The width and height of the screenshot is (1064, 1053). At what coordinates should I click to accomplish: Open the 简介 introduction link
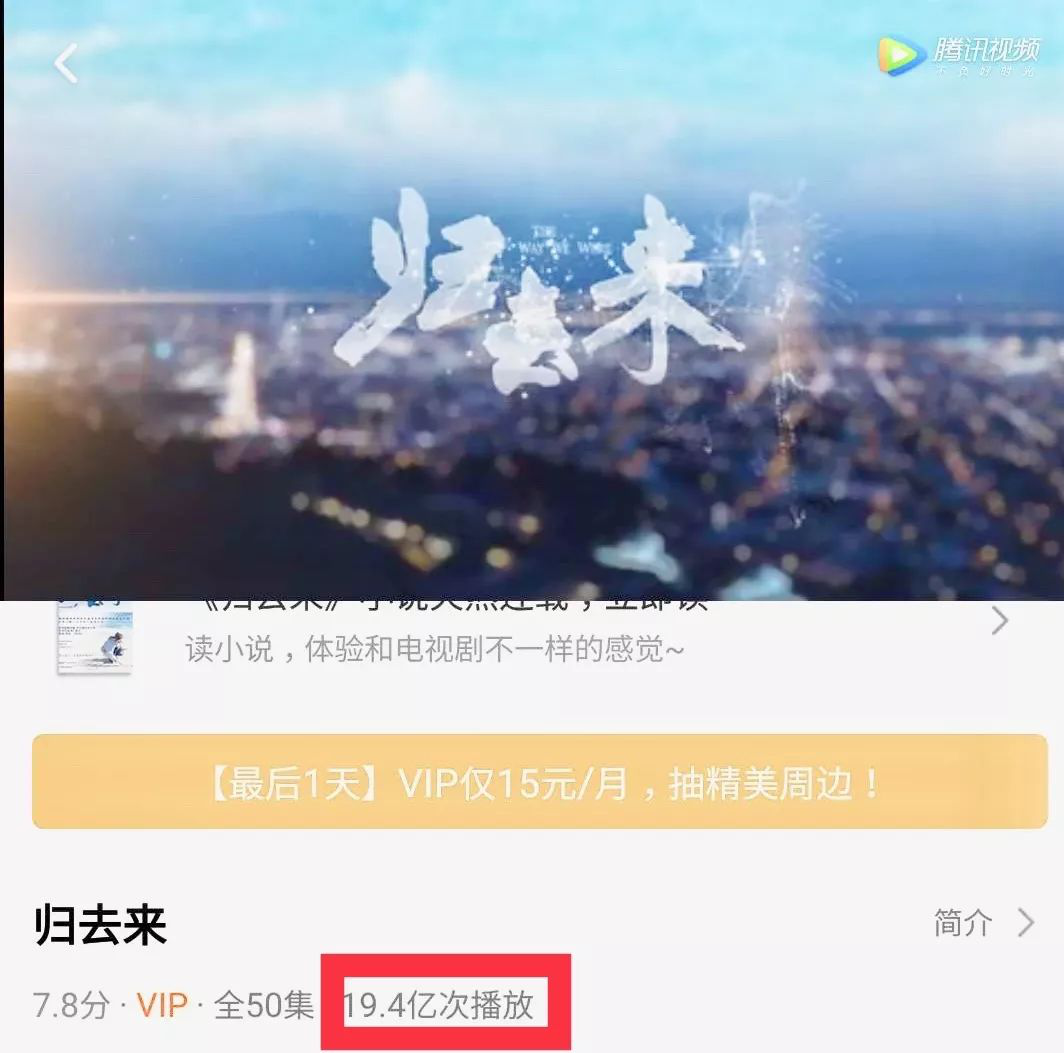[x=963, y=923]
